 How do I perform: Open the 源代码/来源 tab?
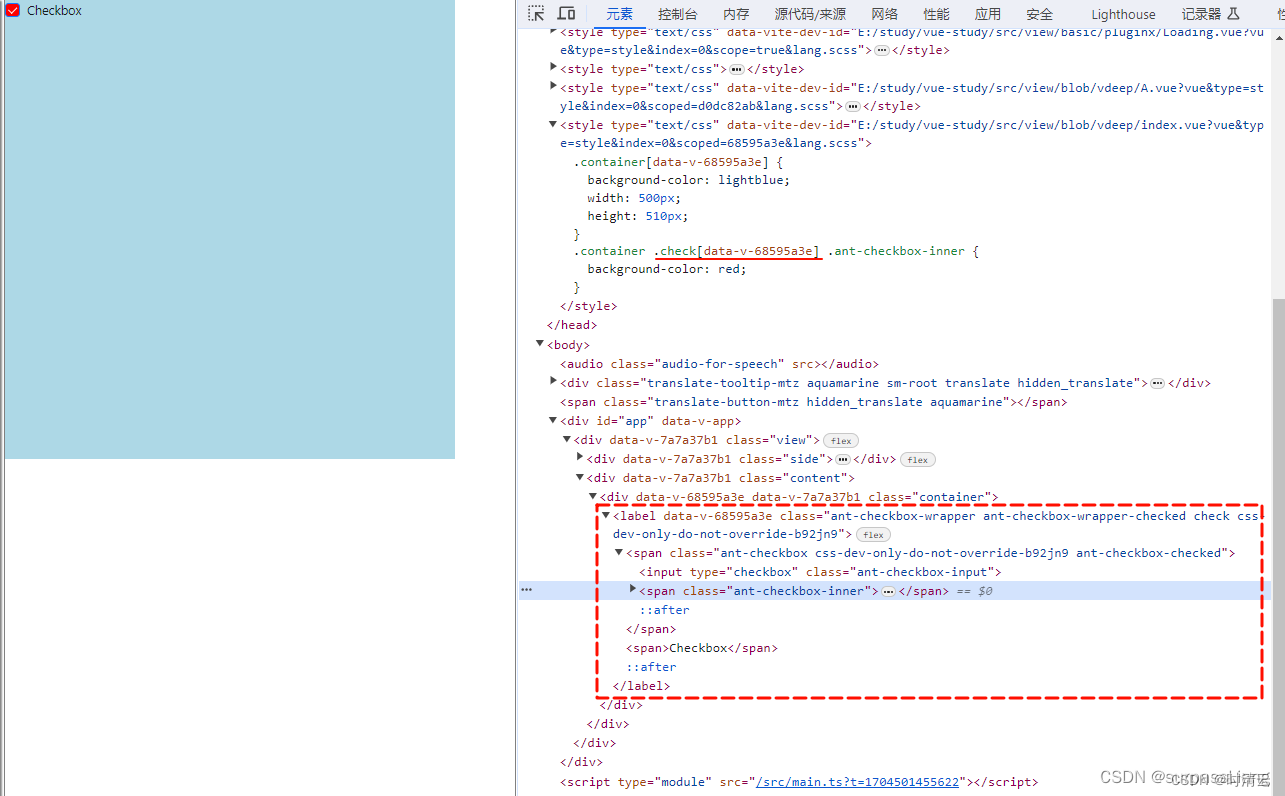[810, 14]
